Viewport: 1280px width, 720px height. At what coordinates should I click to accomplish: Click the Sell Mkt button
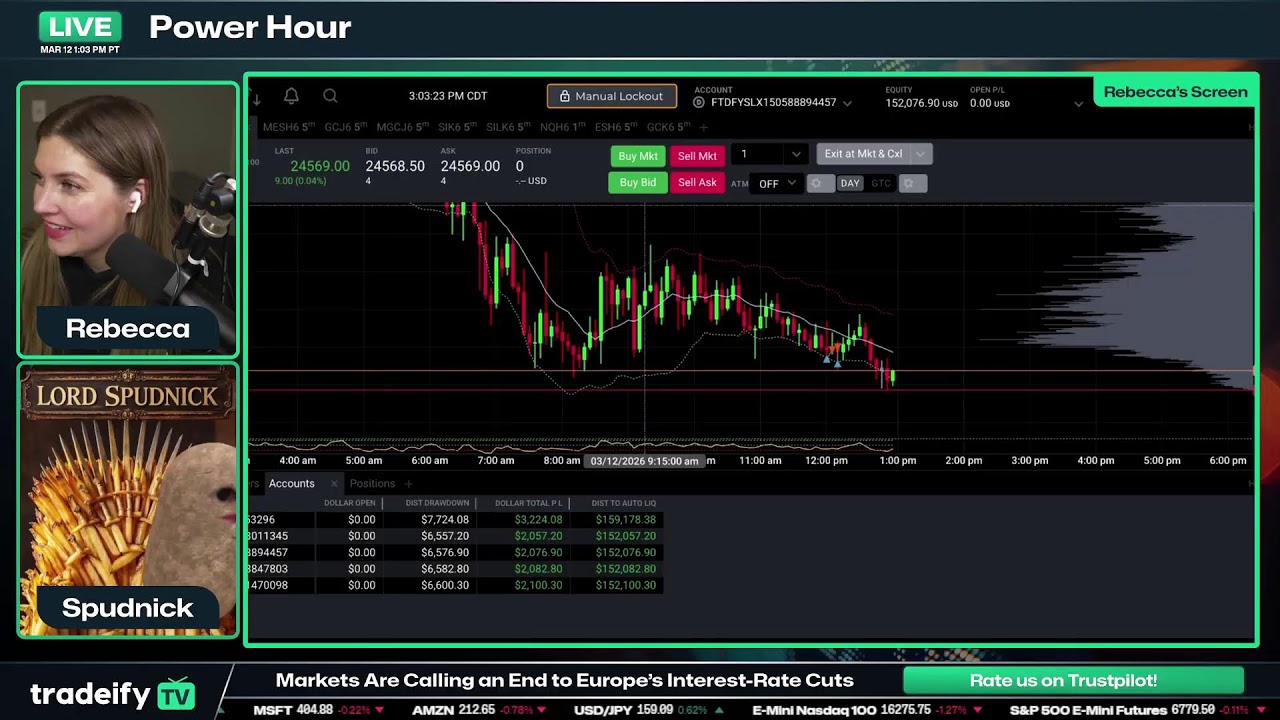pos(697,156)
